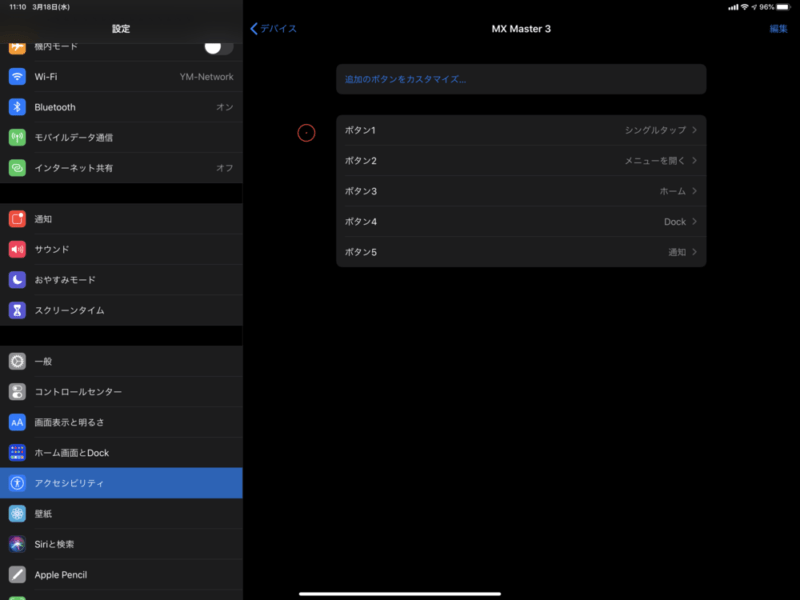
Task: Tap the ボタン3 row label
Action: pos(361,191)
